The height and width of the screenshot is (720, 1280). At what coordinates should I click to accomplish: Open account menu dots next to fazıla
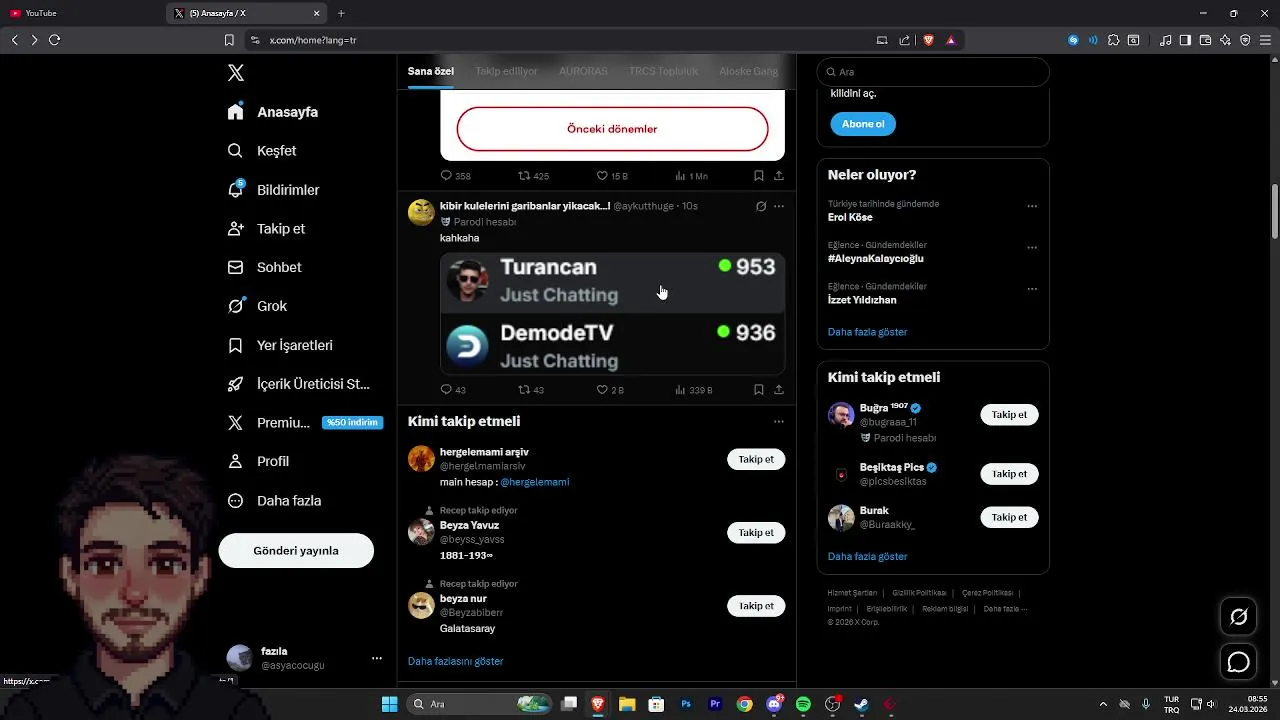point(377,658)
